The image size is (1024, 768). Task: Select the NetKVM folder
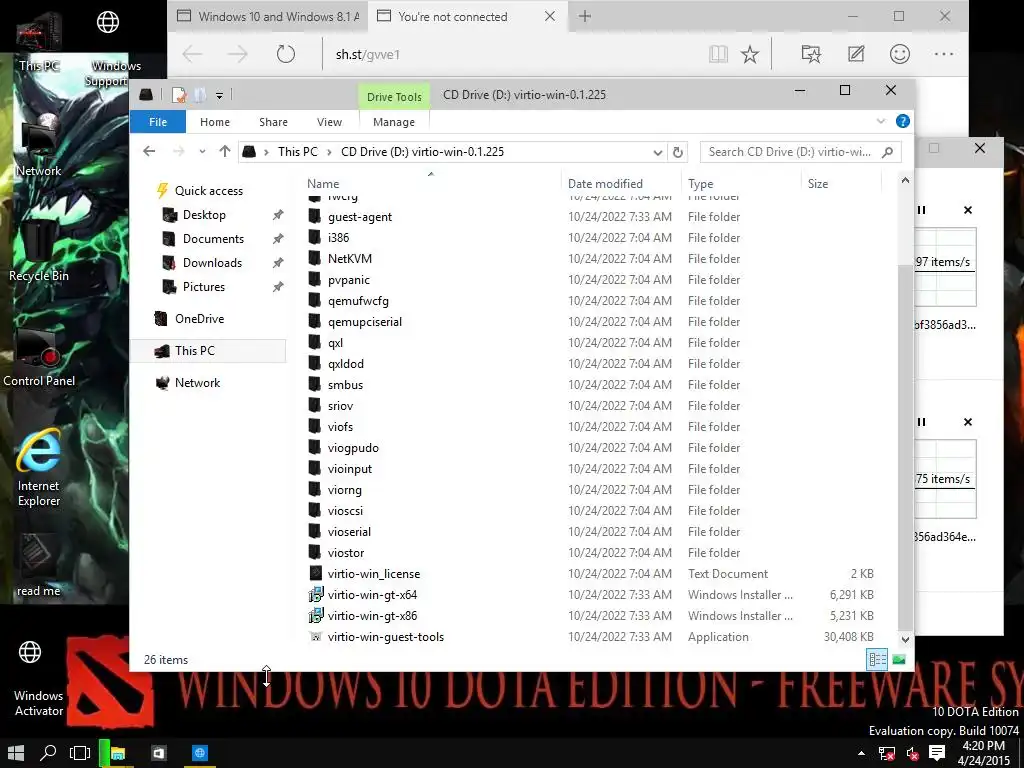pyautogui.click(x=350, y=259)
